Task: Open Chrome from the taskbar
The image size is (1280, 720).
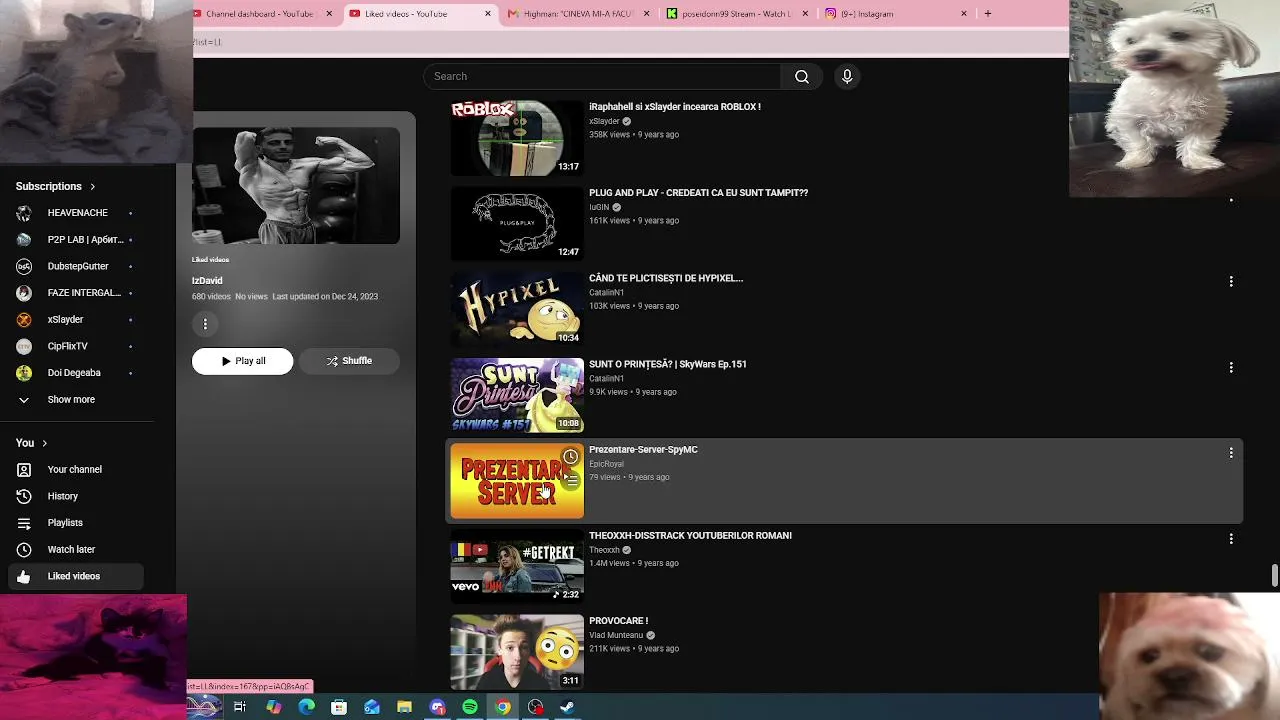Action: [502, 707]
